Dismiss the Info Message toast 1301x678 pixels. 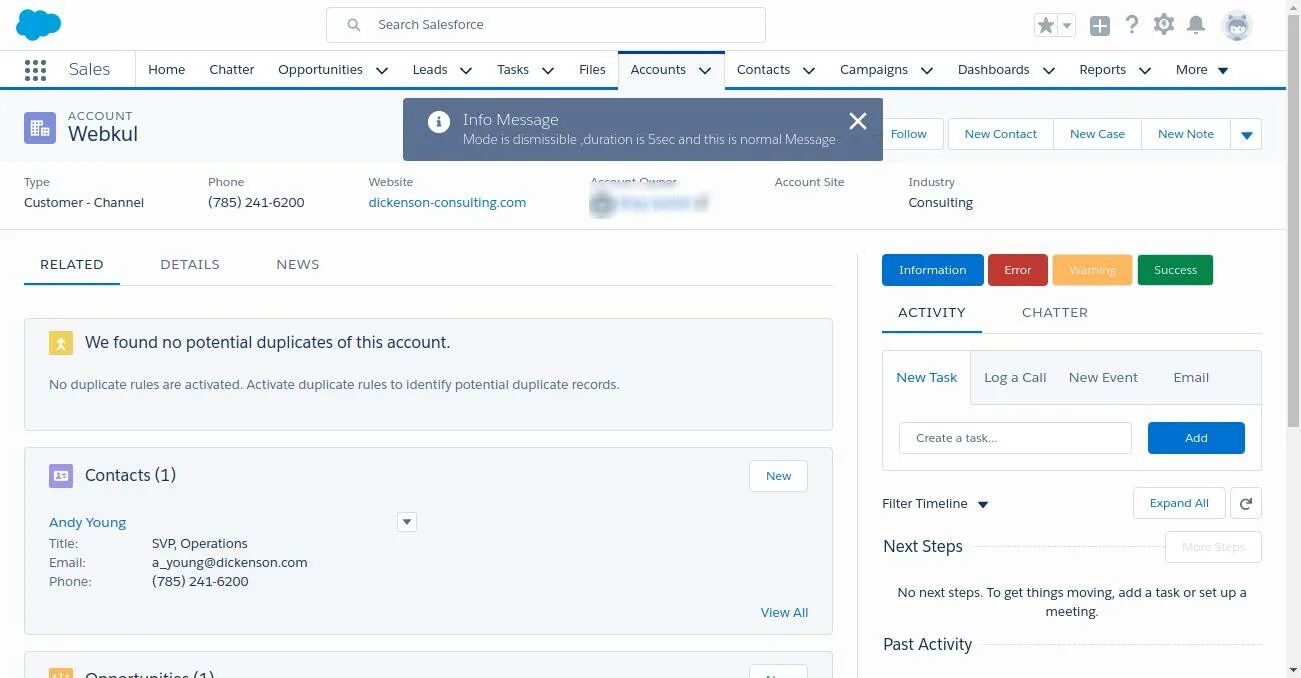coord(858,121)
